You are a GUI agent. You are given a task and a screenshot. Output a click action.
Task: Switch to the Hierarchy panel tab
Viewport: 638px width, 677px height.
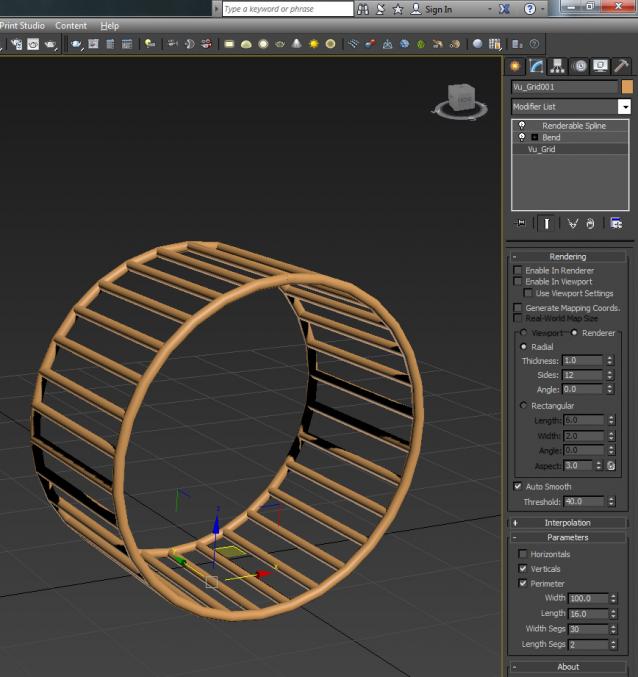tap(558, 66)
